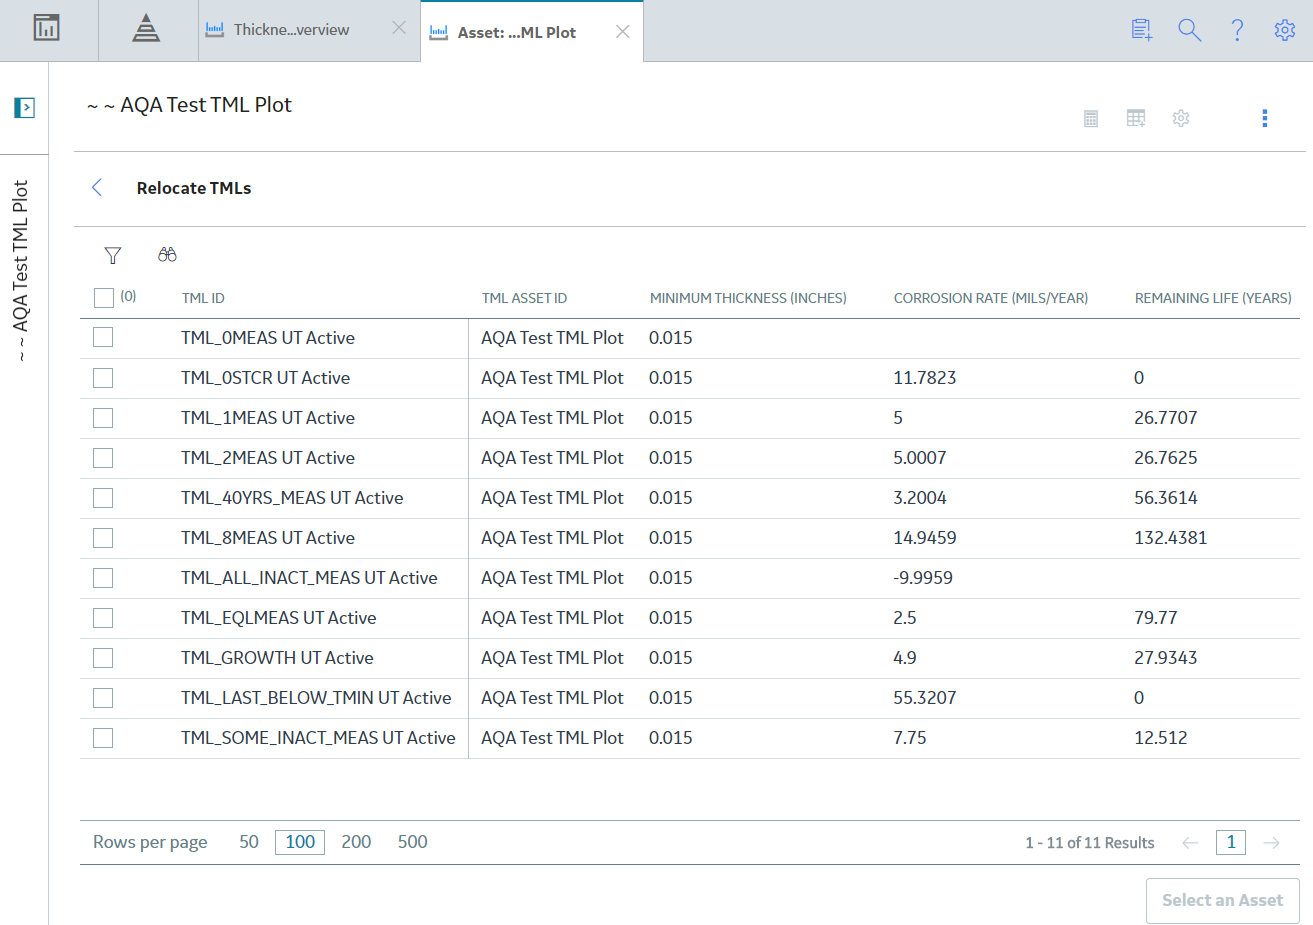The image size is (1313, 925).
Task: Sort by Corrosion Rate (Mils/Year) header
Action: point(991,298)
